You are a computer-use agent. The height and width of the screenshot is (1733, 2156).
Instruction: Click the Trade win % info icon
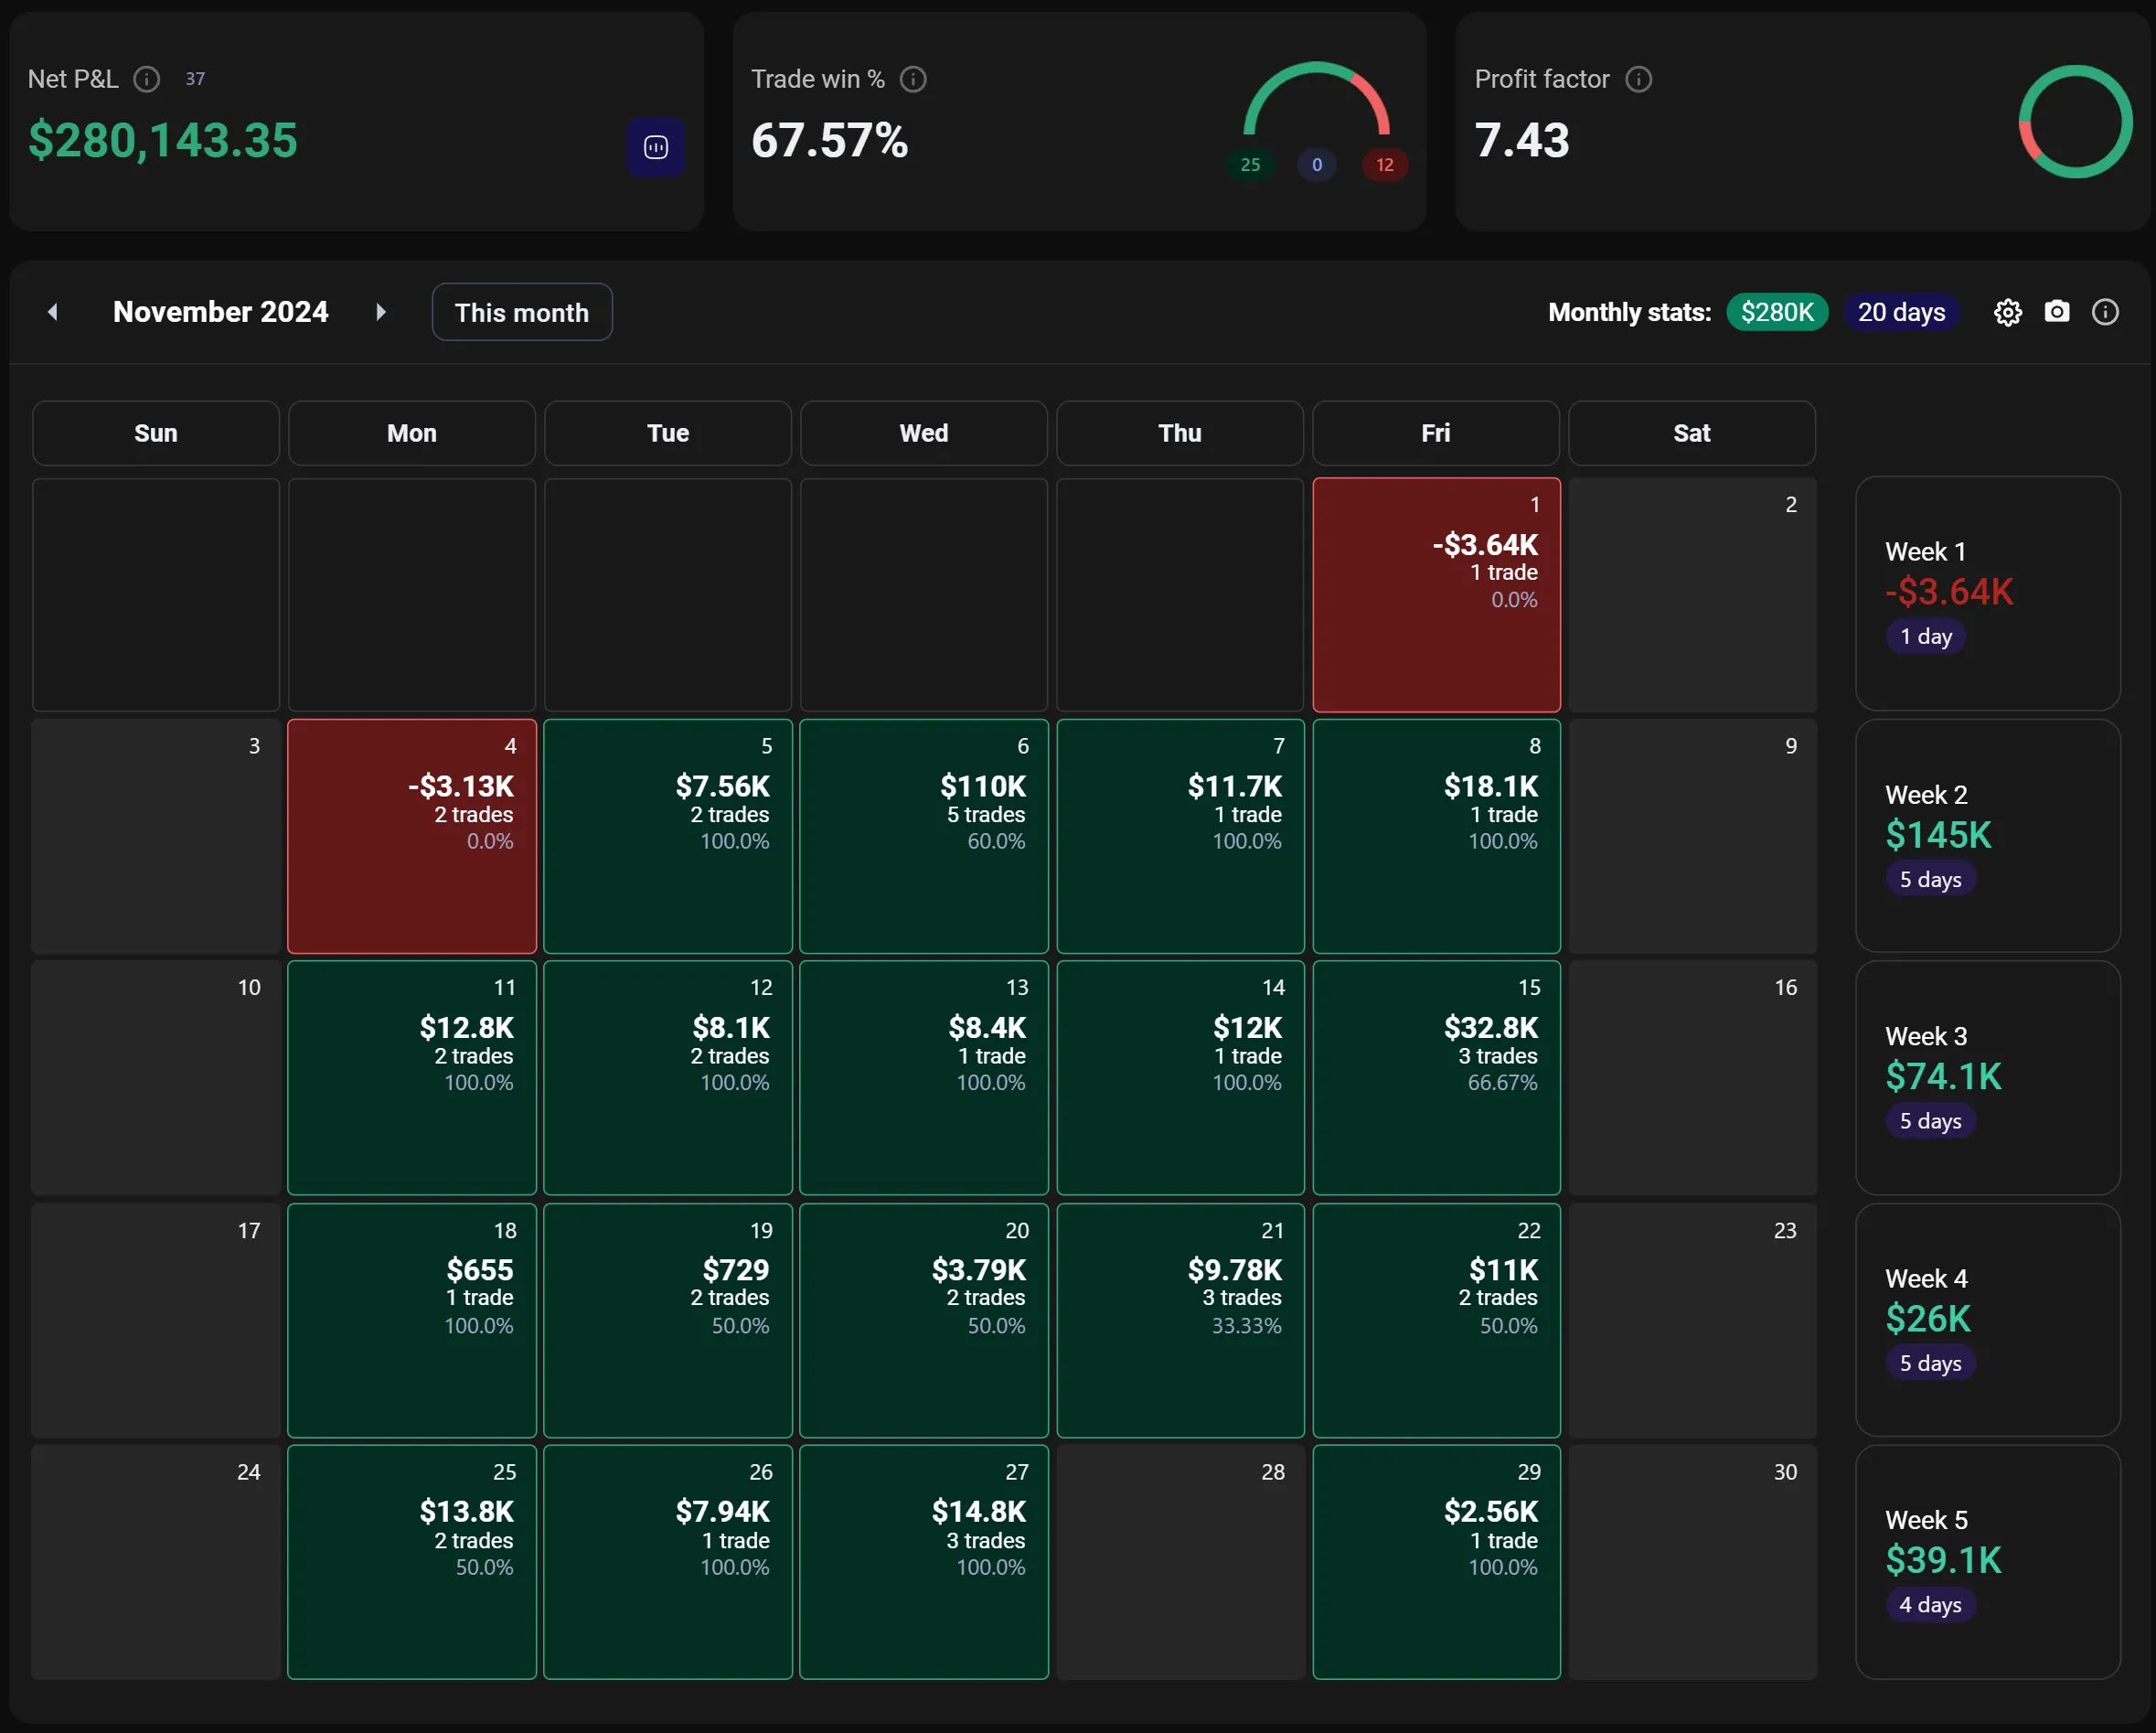(x=913, y=79)
